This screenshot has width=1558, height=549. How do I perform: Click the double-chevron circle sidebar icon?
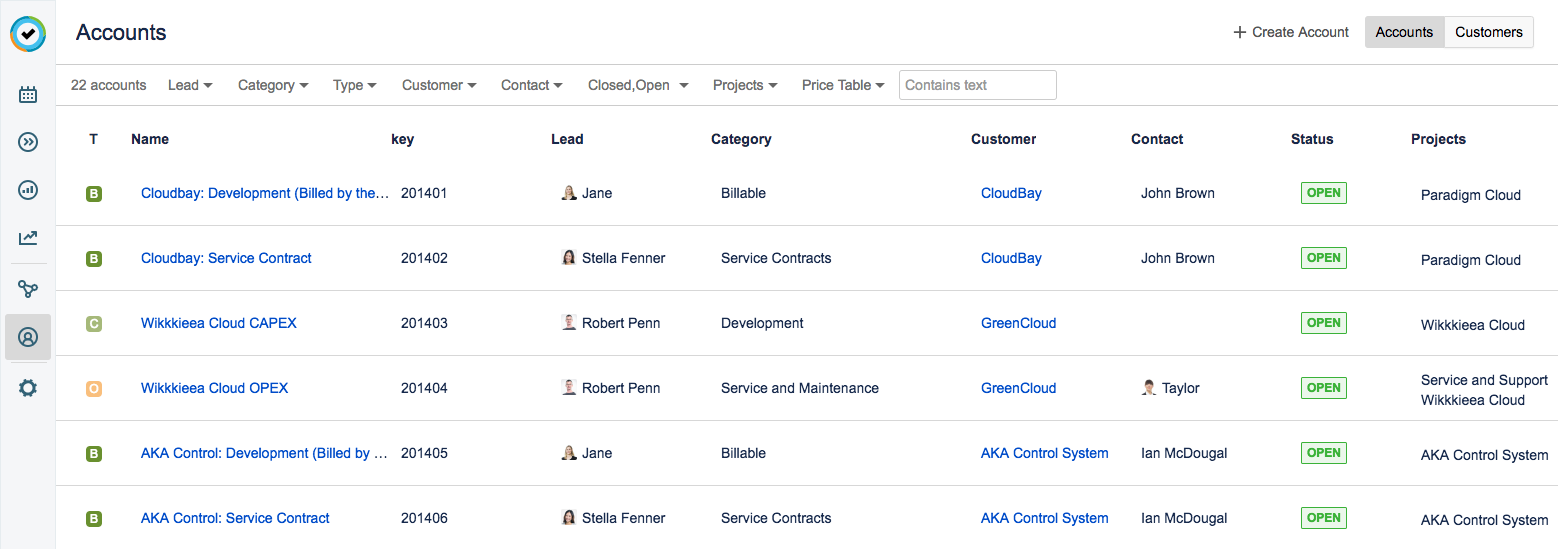(28, 142)
